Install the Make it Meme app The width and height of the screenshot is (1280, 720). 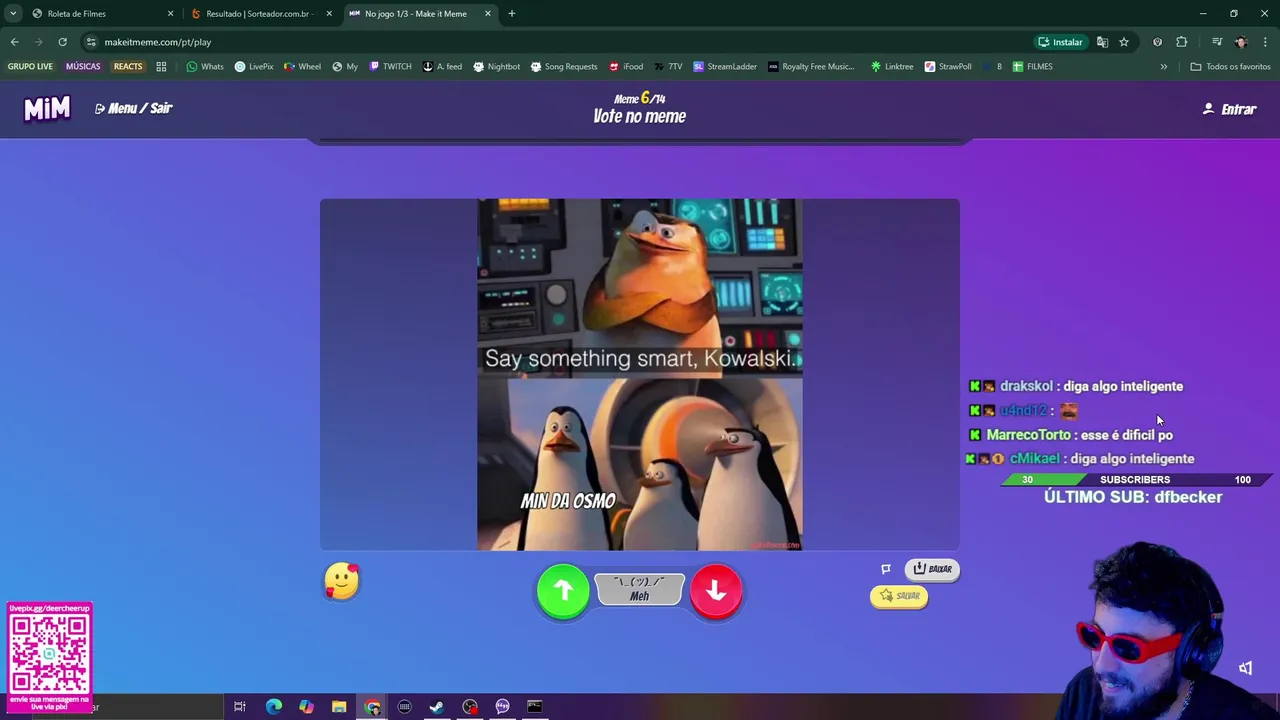click(x=1060, y=42)
